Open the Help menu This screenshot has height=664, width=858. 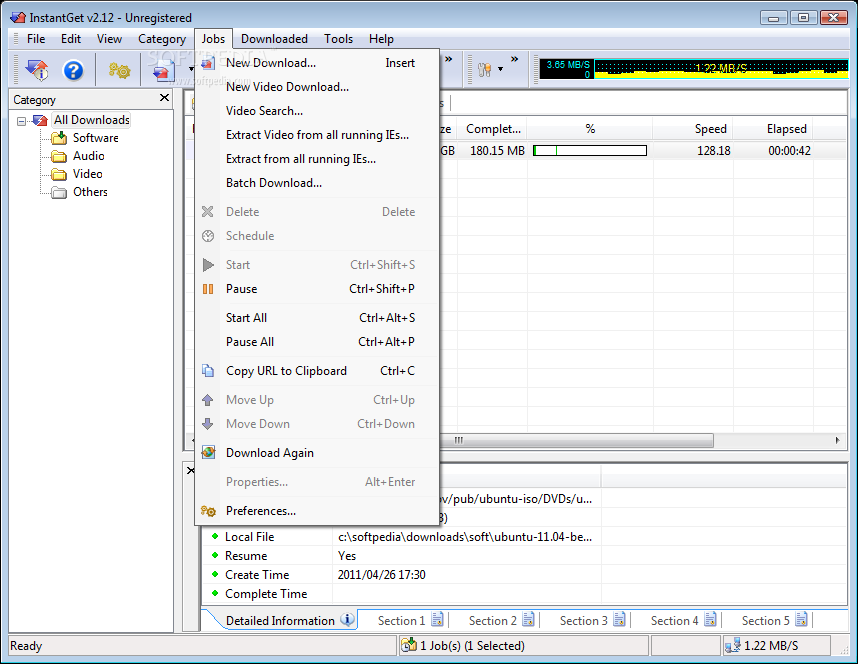[x=381, y=39]
